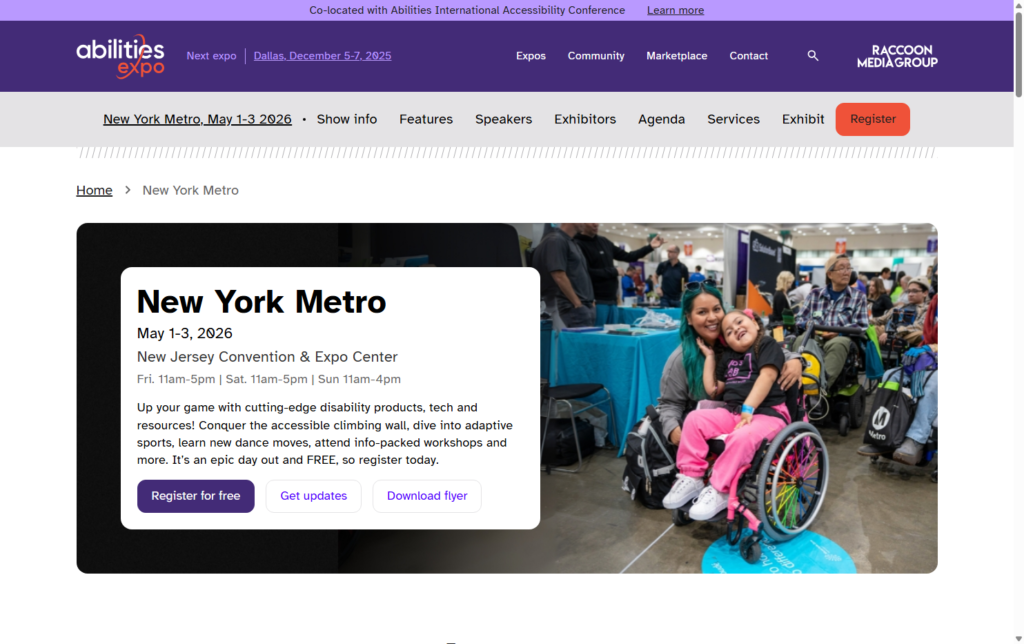Open the Abilities Expo logo
1024x644 pixels.
[x=121, y=56]
